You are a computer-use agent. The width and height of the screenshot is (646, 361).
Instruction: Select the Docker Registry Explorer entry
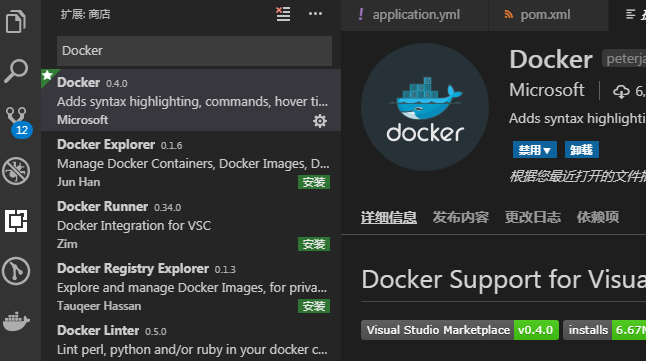(191, 286)
